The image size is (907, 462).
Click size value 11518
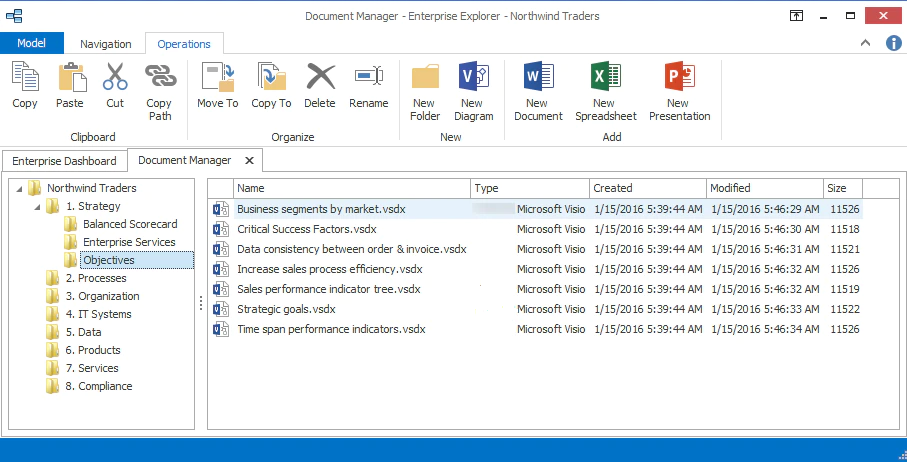pyautogui.click(x=845, y=230)
